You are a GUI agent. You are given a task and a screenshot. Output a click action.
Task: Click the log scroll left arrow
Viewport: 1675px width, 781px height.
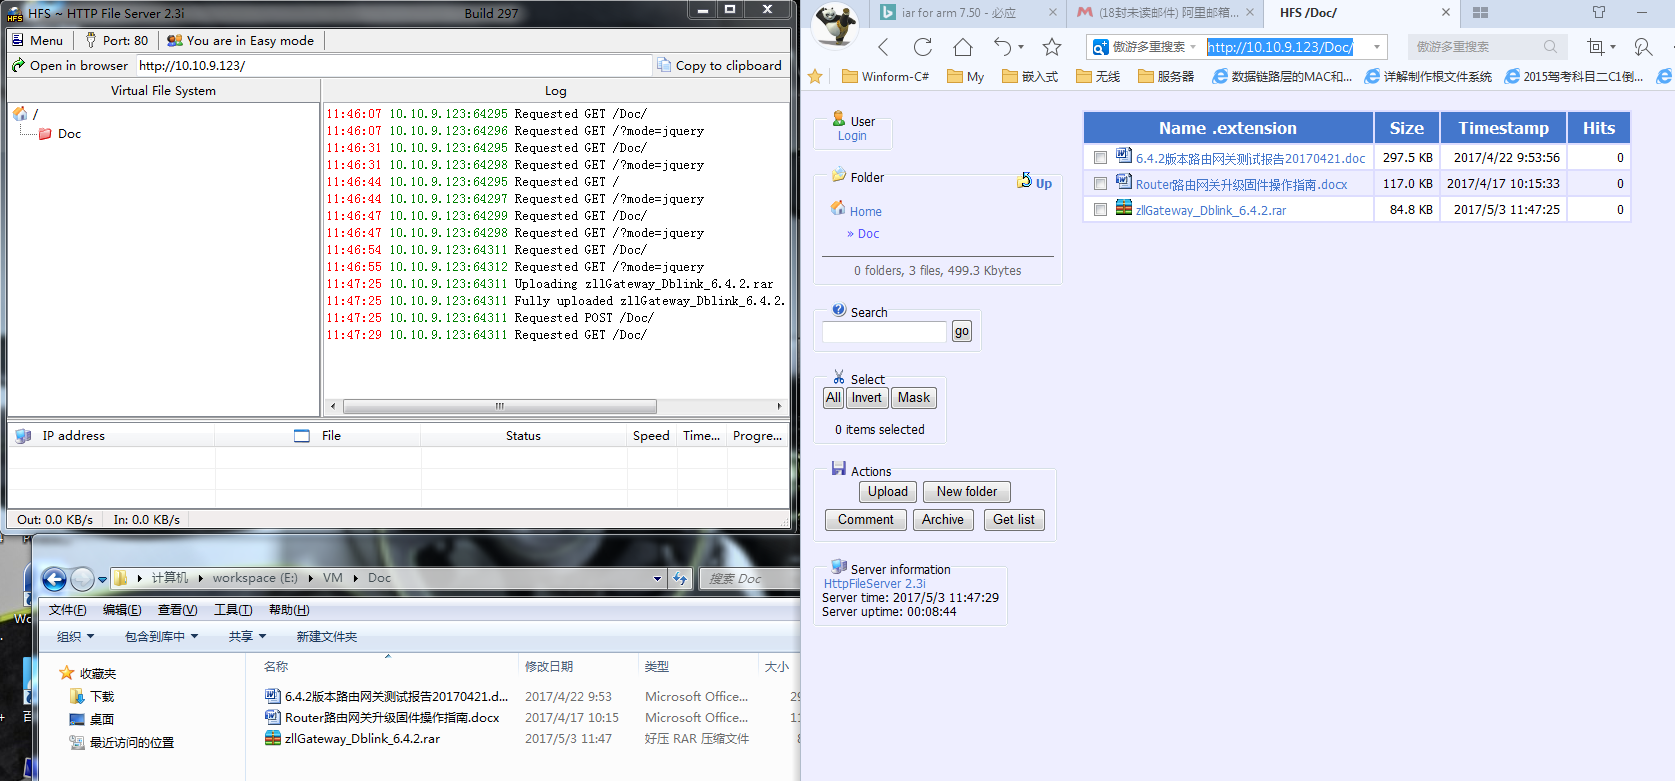point(333,406)
